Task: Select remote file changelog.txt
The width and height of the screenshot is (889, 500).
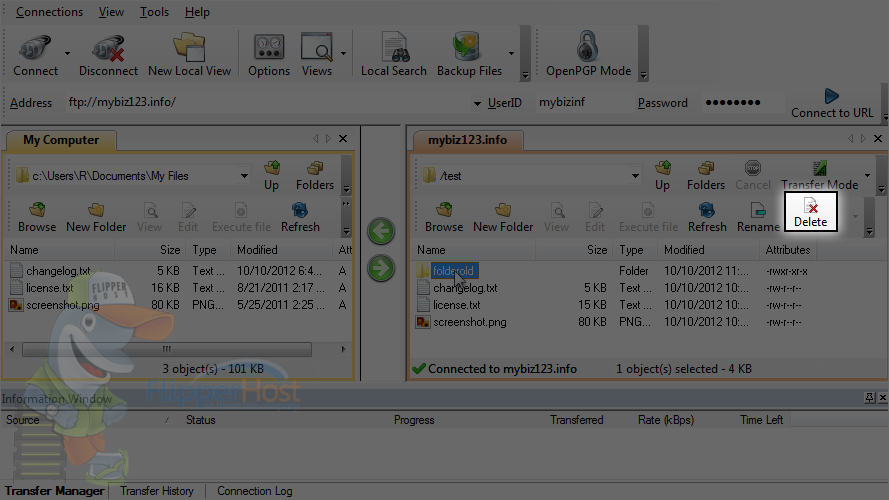Action: [465, 288]
